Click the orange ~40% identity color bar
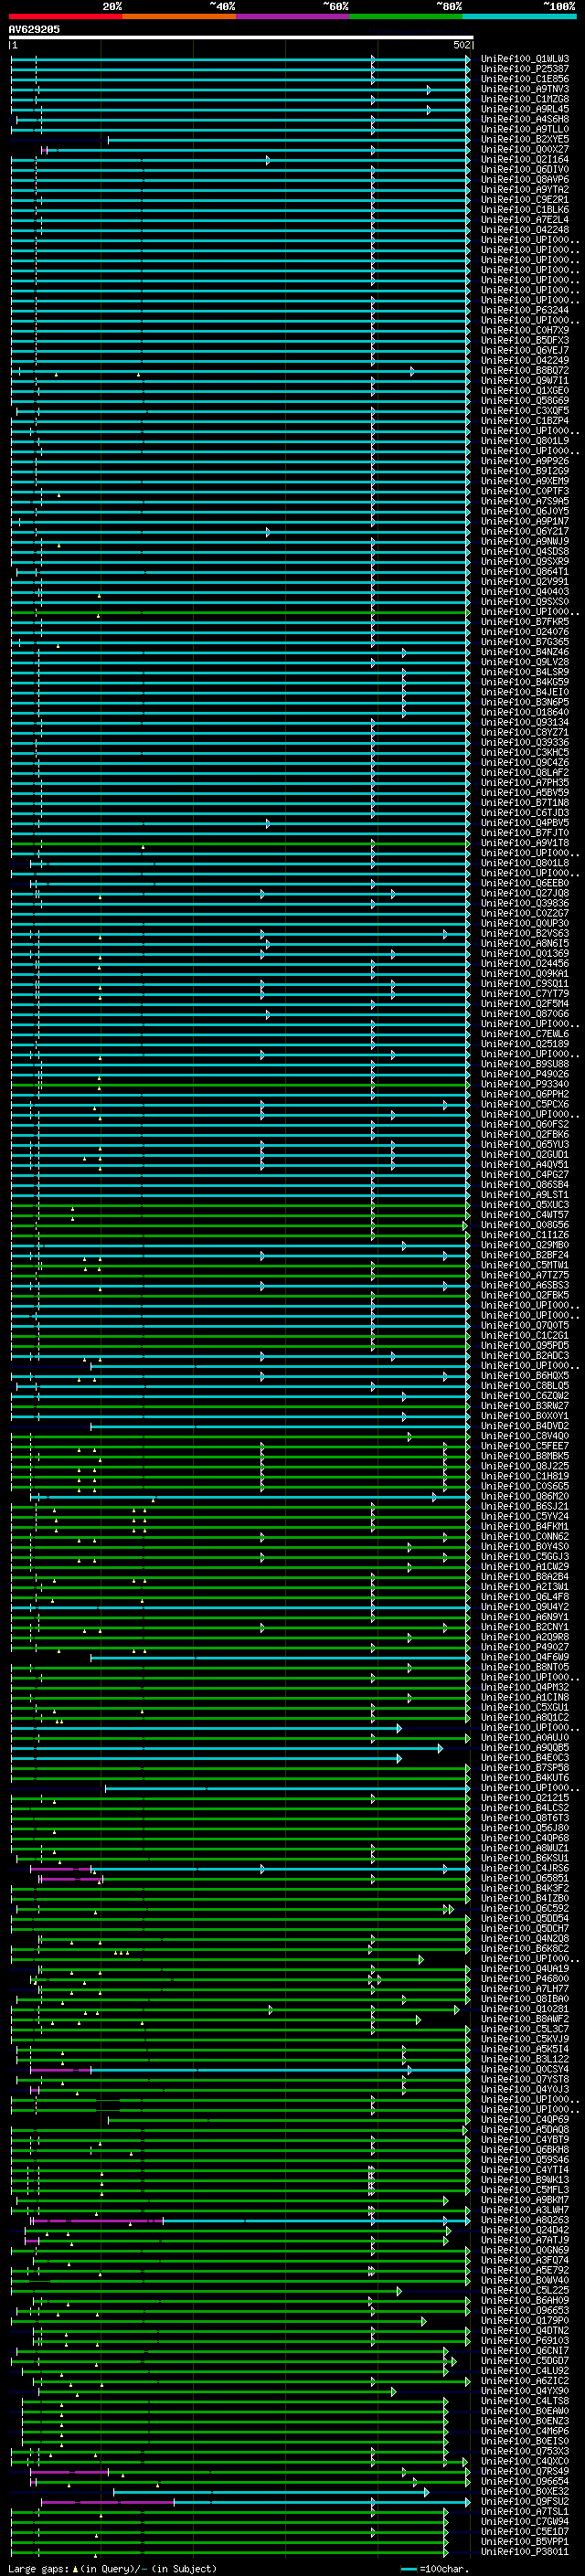The width and height of the screenshot is (585, 2576). (179, 16)
